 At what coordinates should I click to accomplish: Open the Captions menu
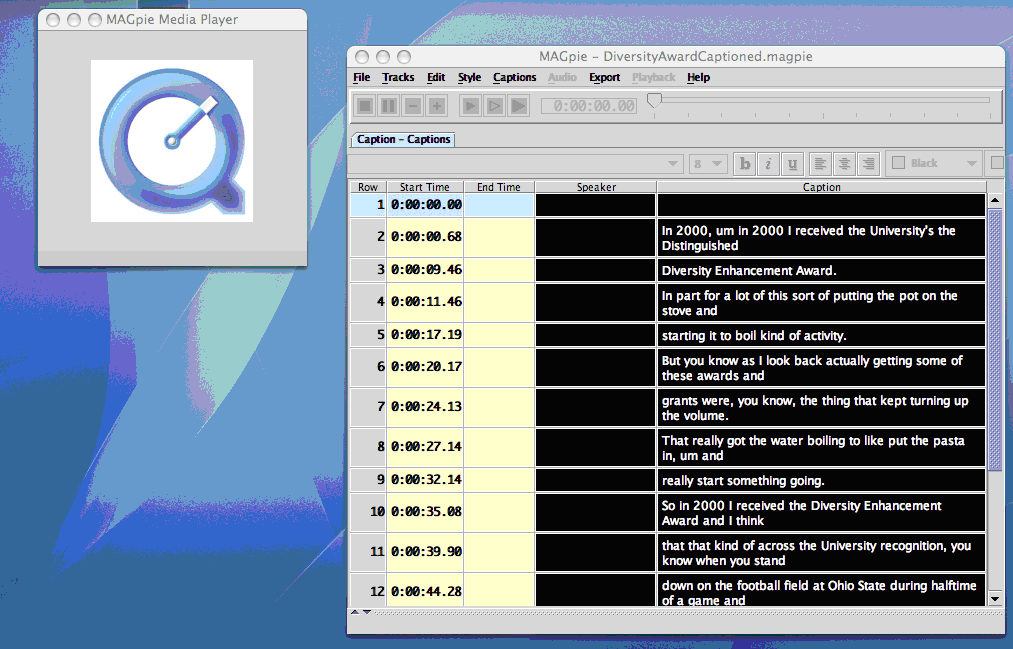(x=514, y=77)
